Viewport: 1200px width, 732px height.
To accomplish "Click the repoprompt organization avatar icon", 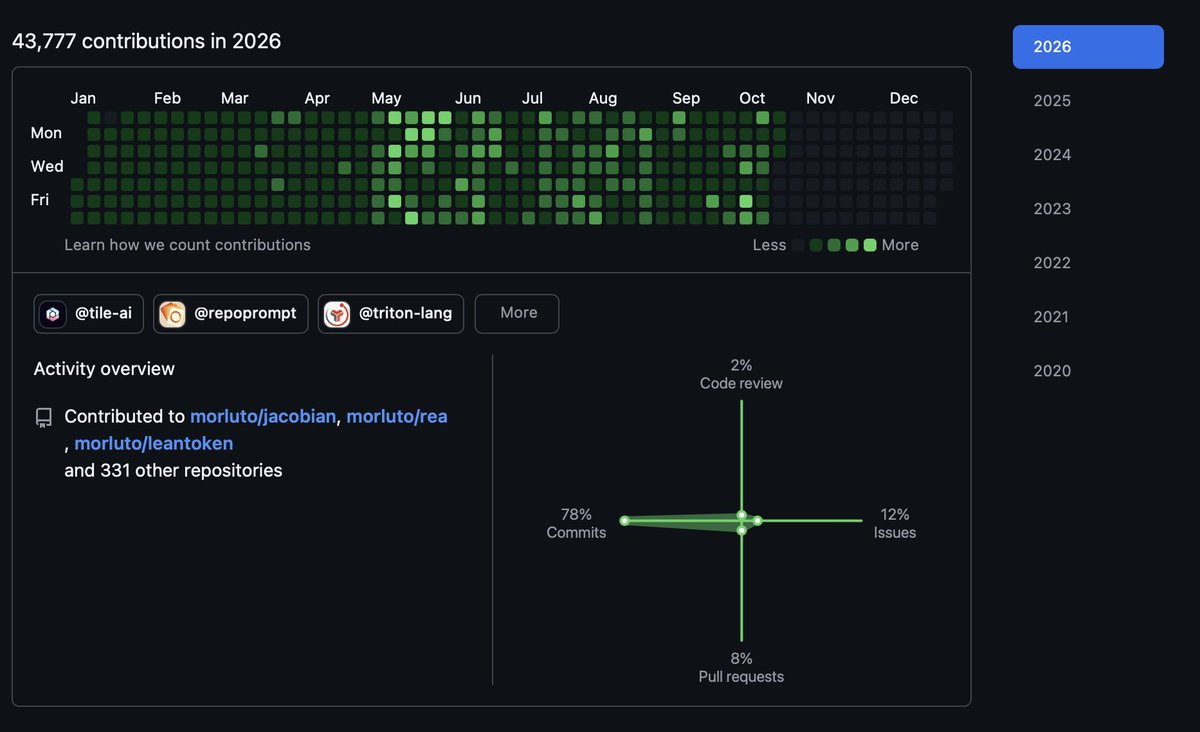I will click(x=172, y=314).
